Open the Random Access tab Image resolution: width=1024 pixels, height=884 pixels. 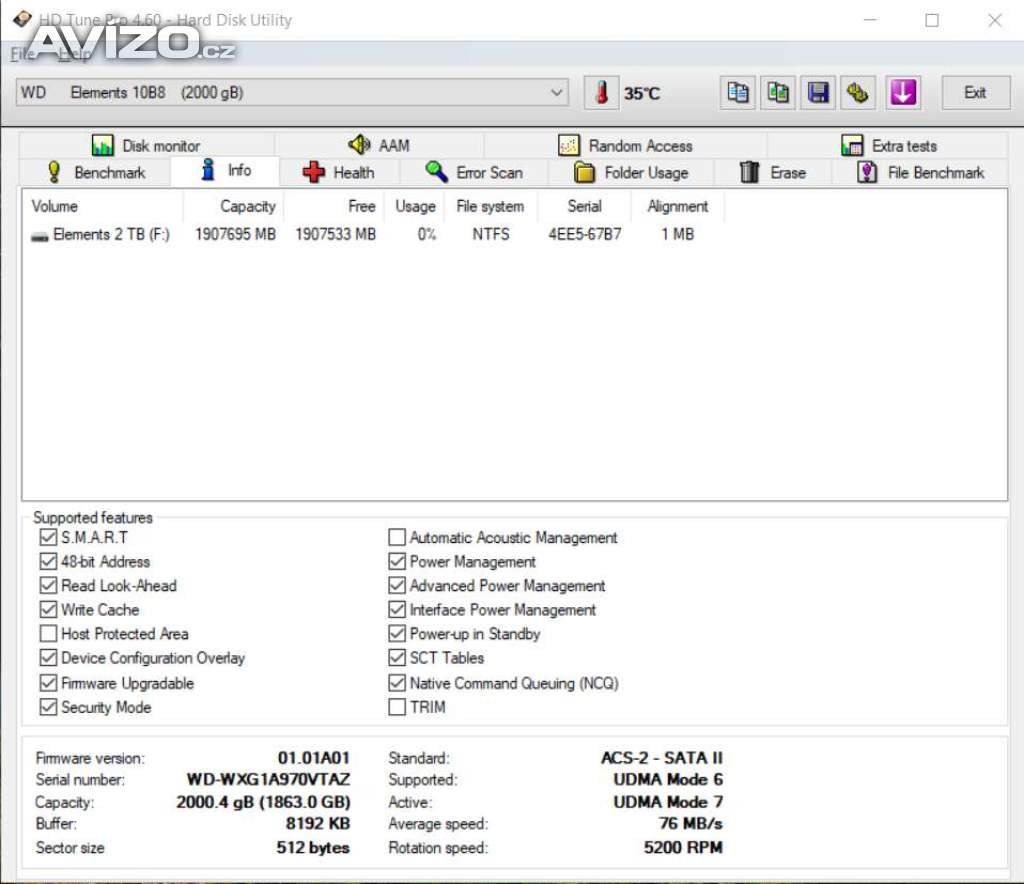point(626,145)
